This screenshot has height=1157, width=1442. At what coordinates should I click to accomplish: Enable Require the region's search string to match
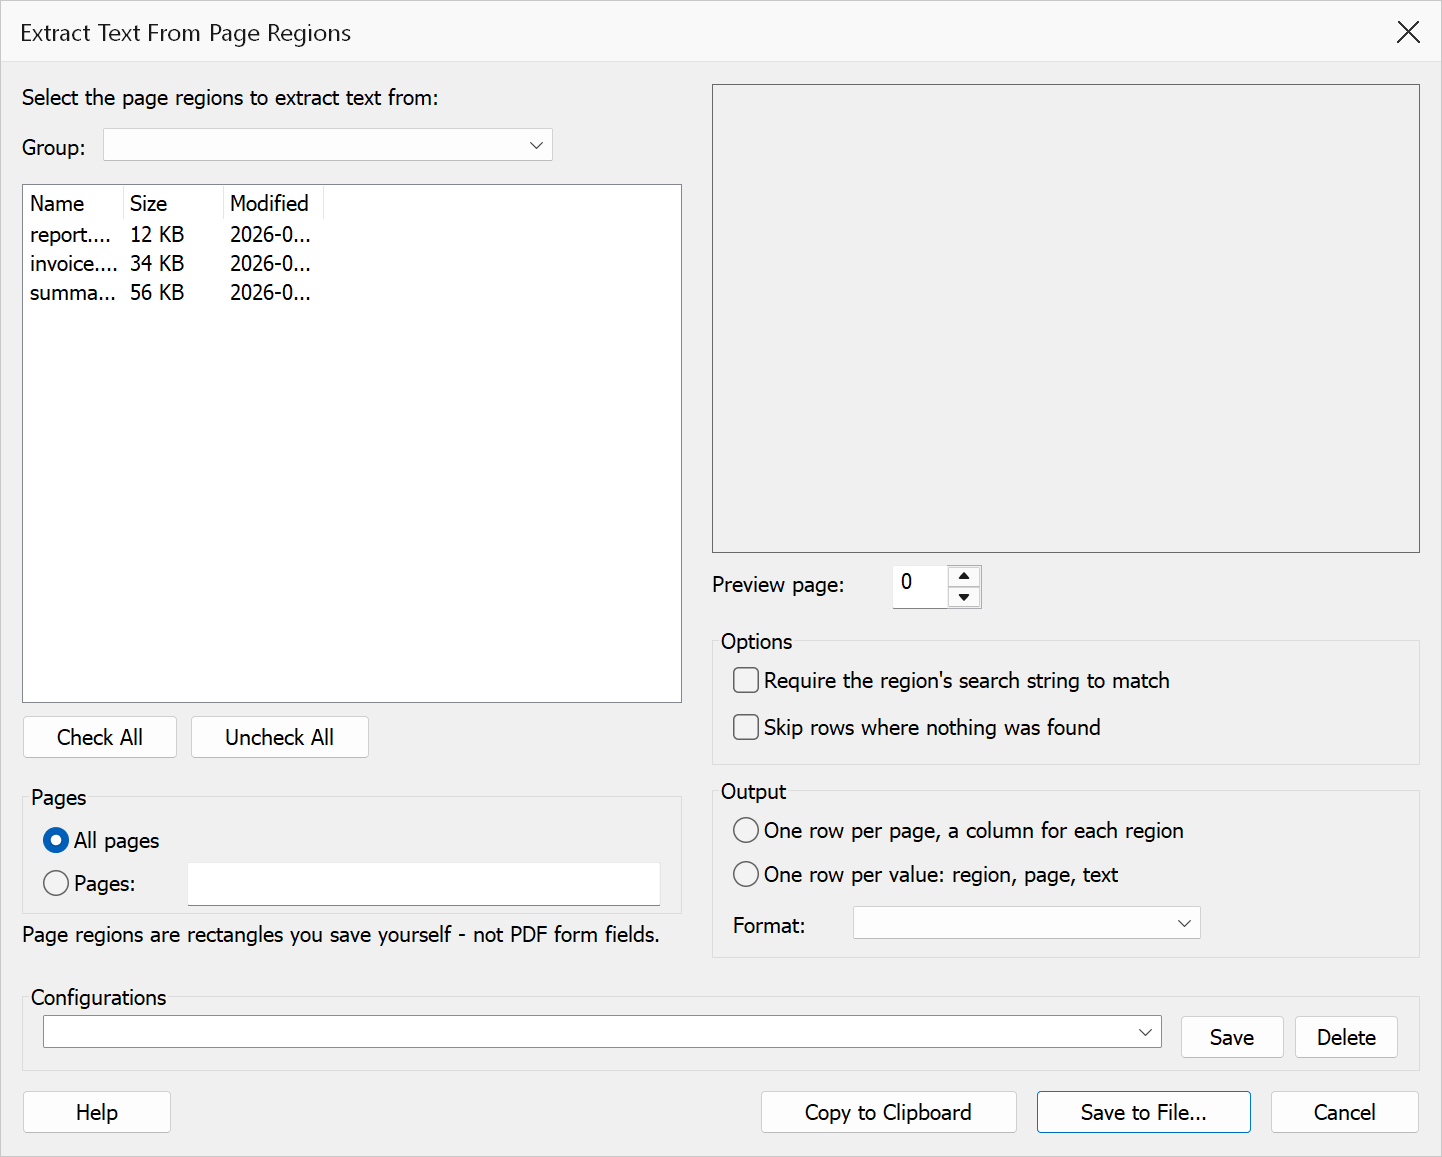[746, 681]
